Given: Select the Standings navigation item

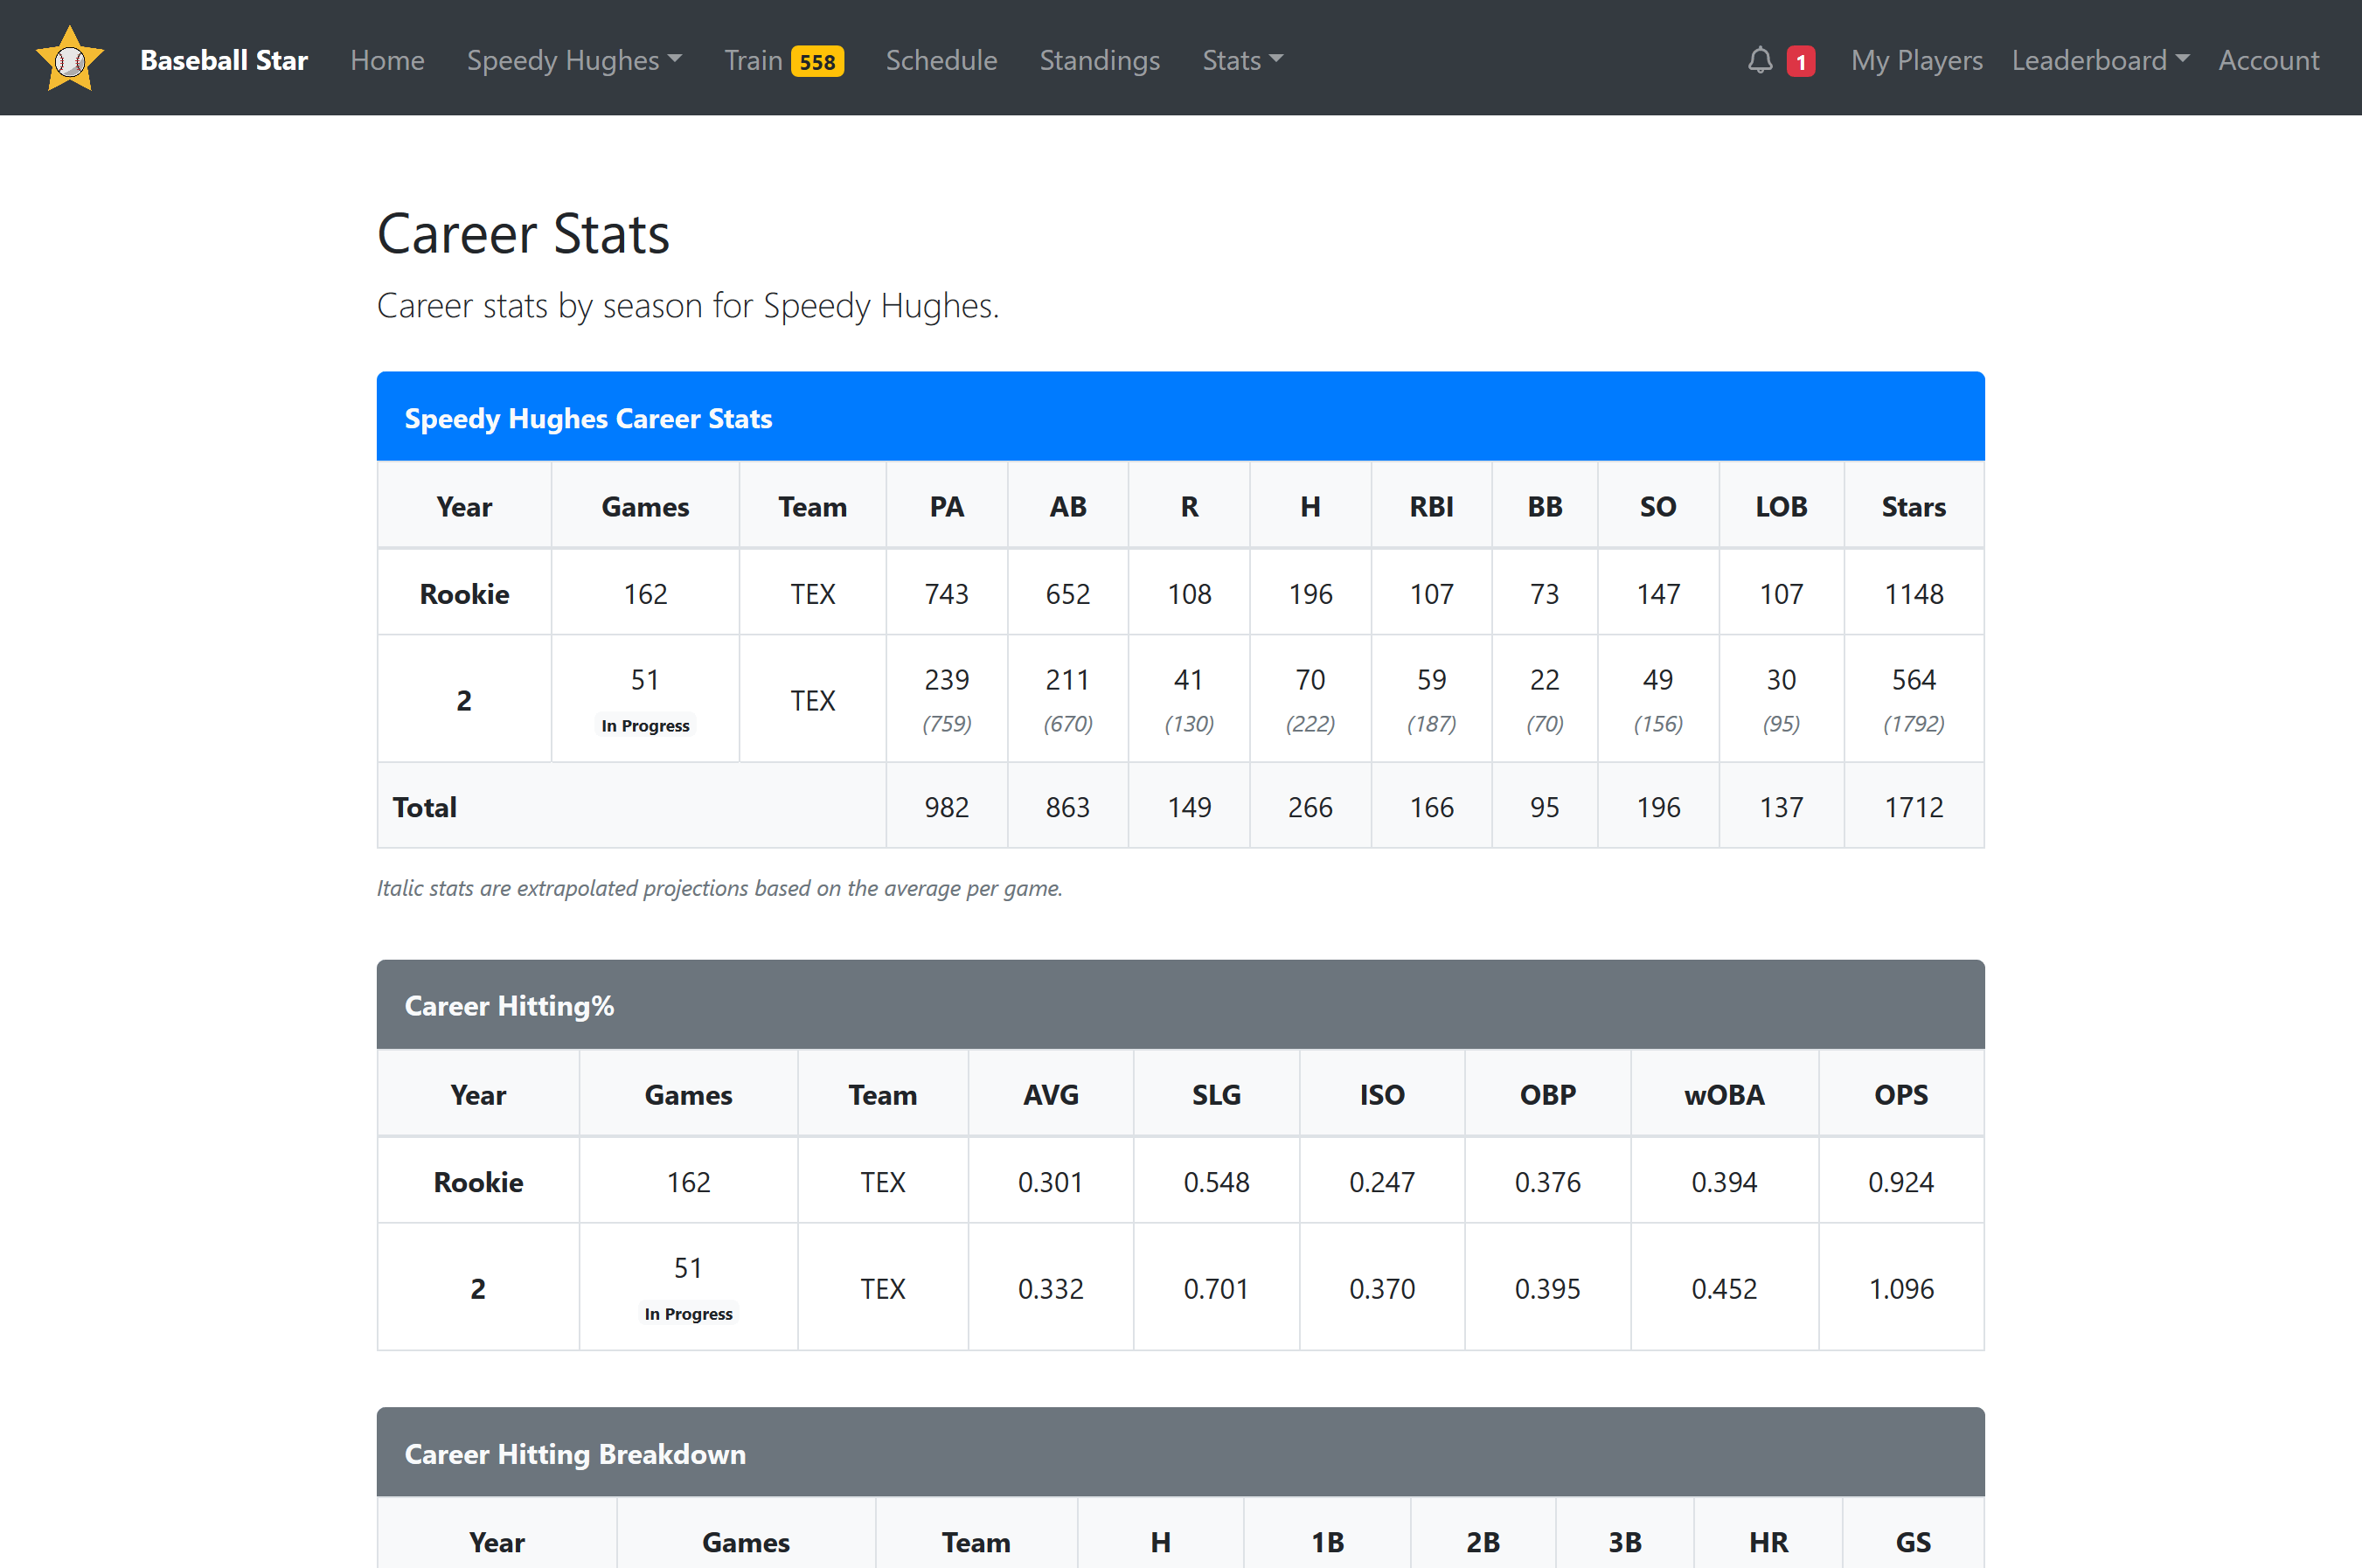Looking at the screenshot, I should click(x=1100, y=60).
